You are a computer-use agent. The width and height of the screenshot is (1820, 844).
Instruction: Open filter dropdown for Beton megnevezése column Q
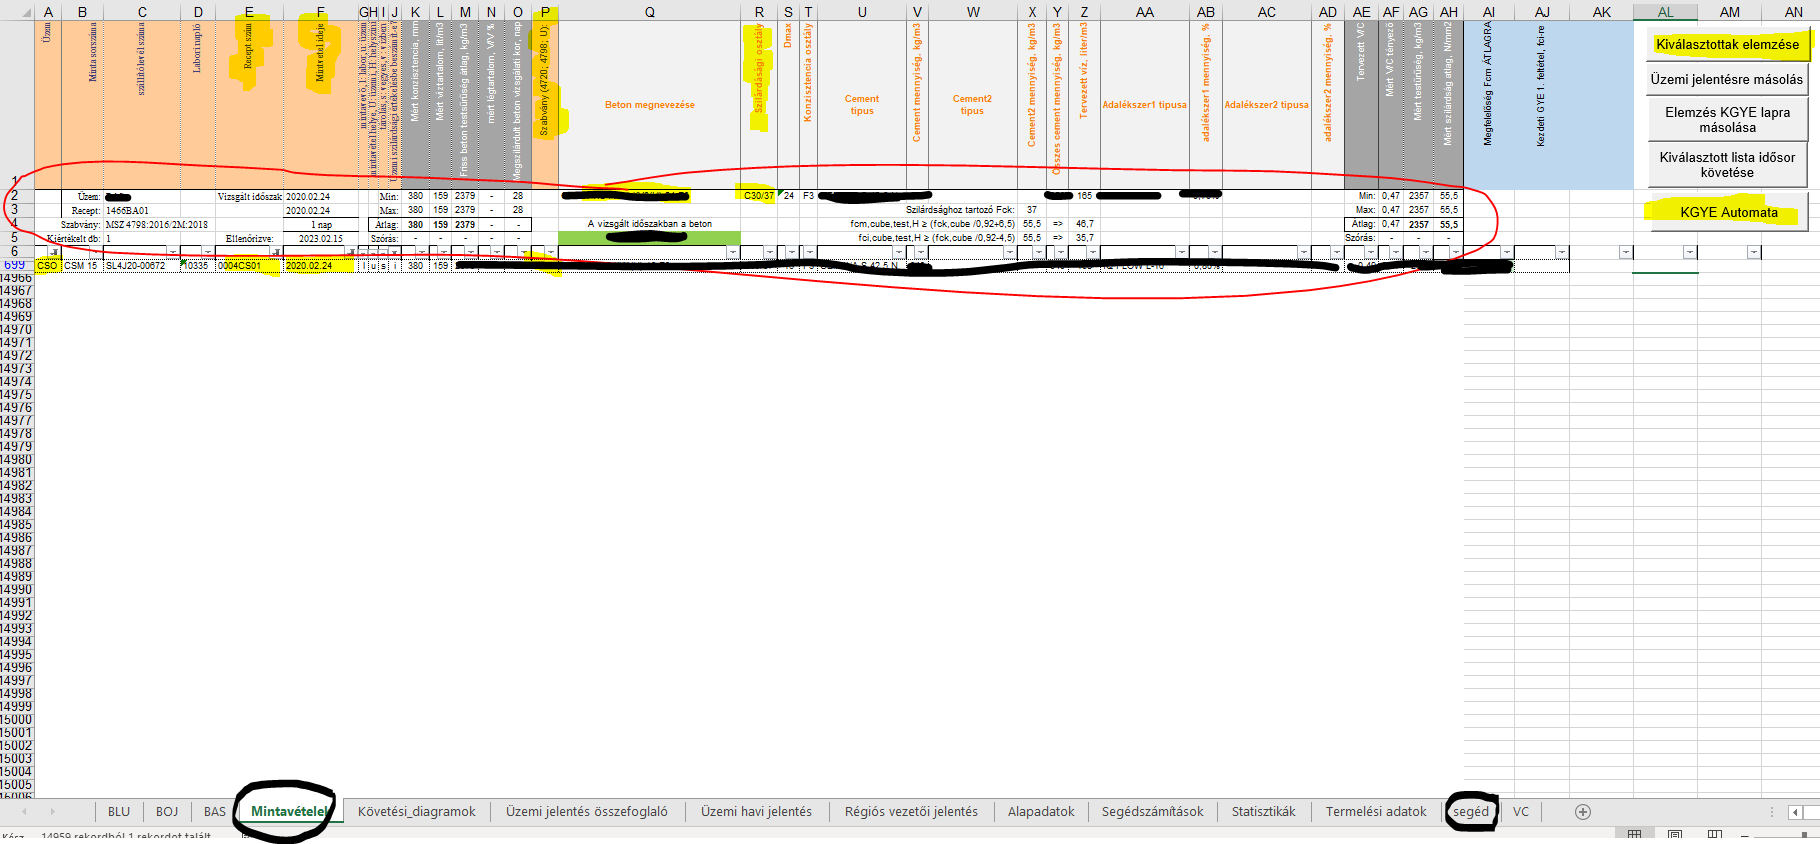coord(733,252)
